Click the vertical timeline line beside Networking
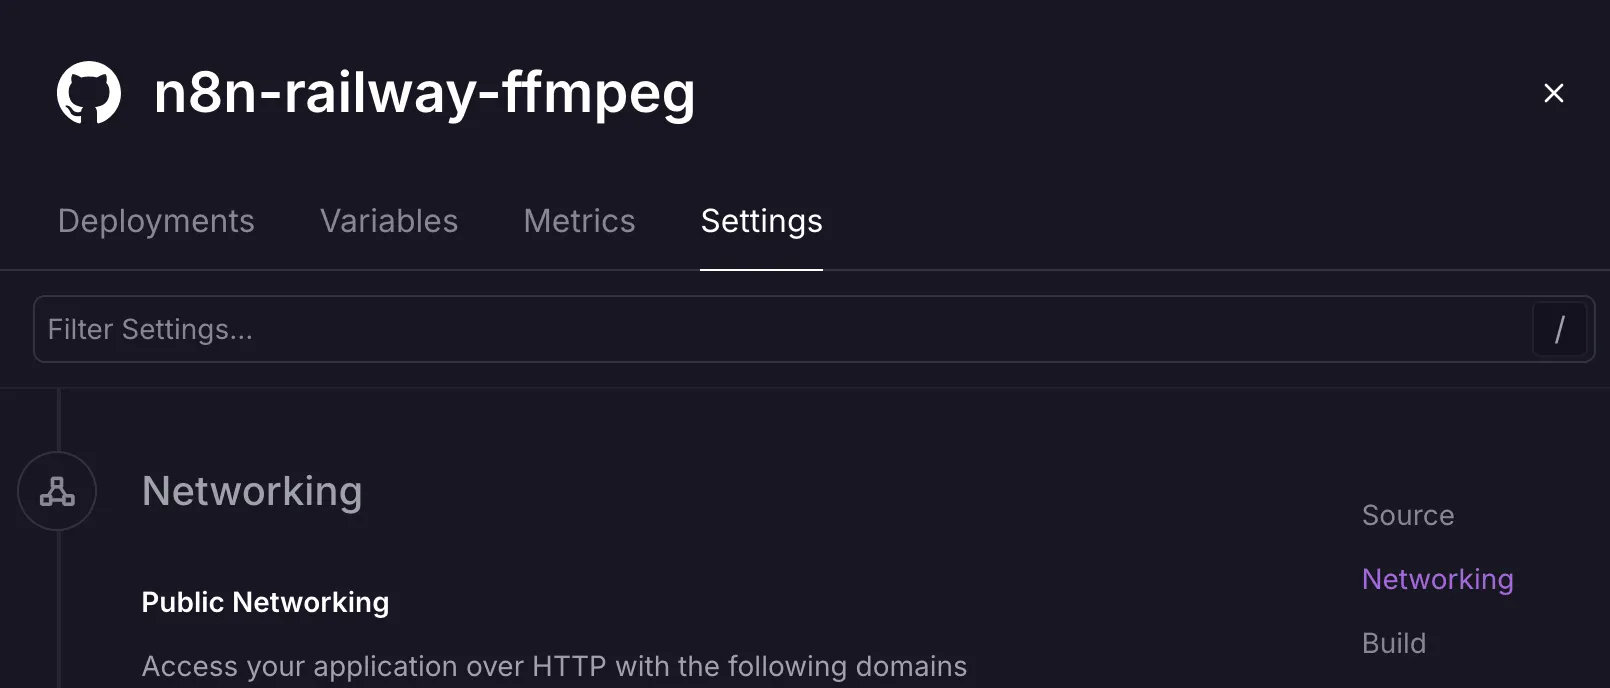This screenshot has width=1610, height=688. tap(59, 610)
